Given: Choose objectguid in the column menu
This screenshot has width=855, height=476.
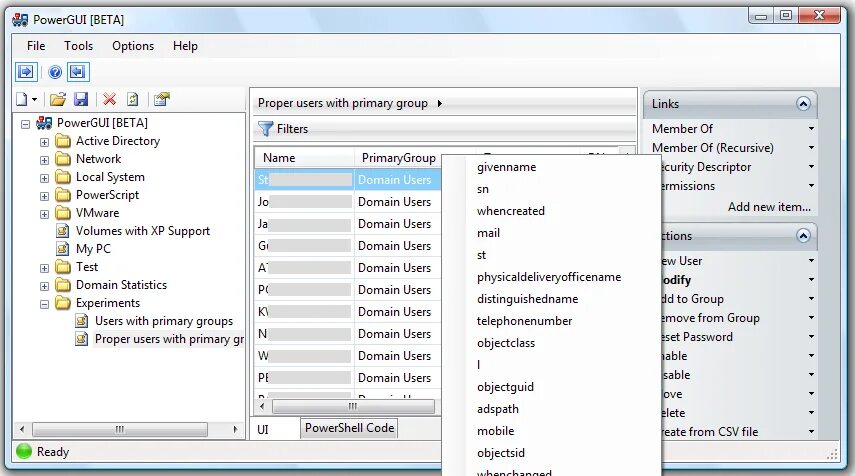Looking at the screenshot, I should pos(505,387).
